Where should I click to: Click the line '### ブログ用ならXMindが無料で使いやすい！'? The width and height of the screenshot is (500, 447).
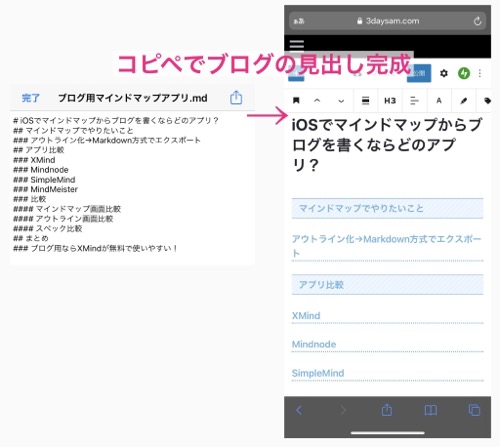click(x=95, y=248)
